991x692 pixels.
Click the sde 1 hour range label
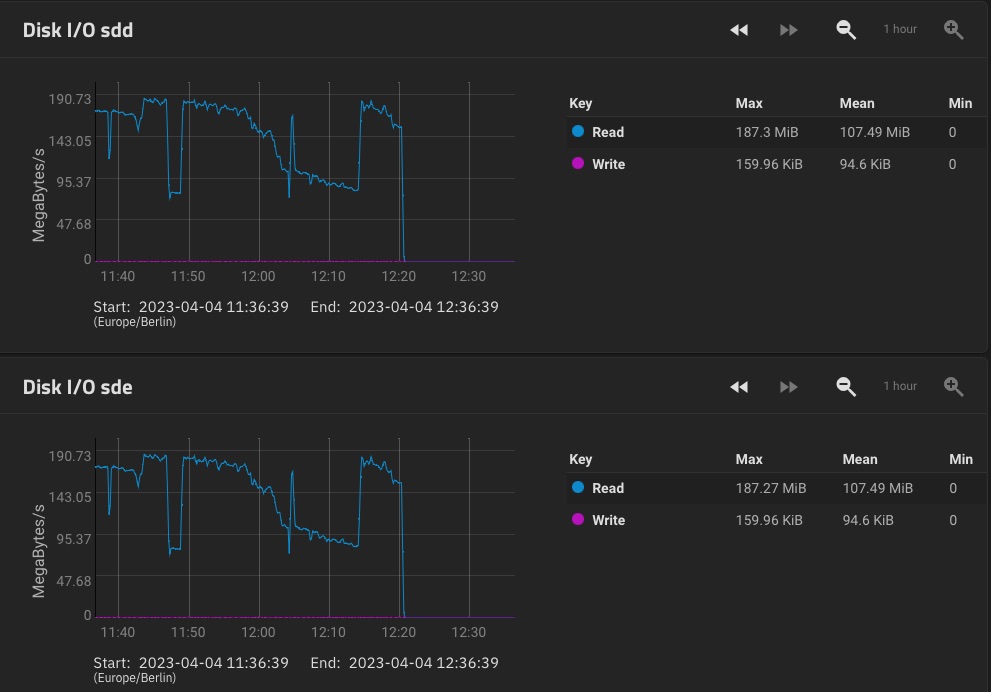pos(900,386)
